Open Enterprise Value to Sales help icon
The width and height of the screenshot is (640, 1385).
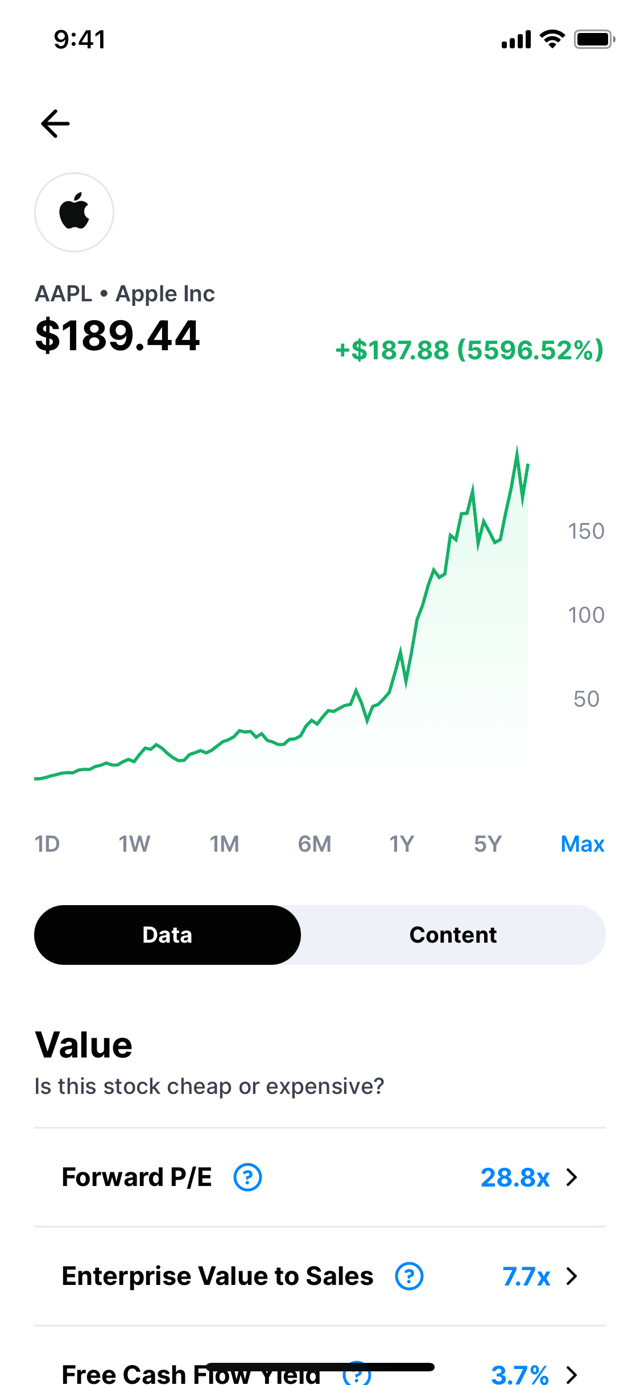coord(409,1276)
